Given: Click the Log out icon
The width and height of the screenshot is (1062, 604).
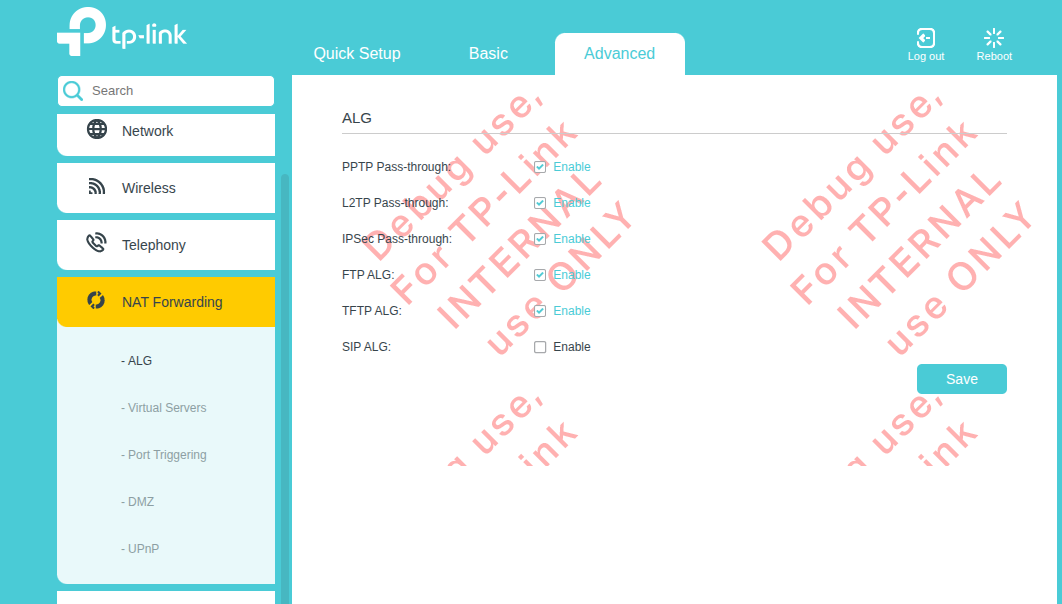Looking at the screenshot, I should (926, 38).
